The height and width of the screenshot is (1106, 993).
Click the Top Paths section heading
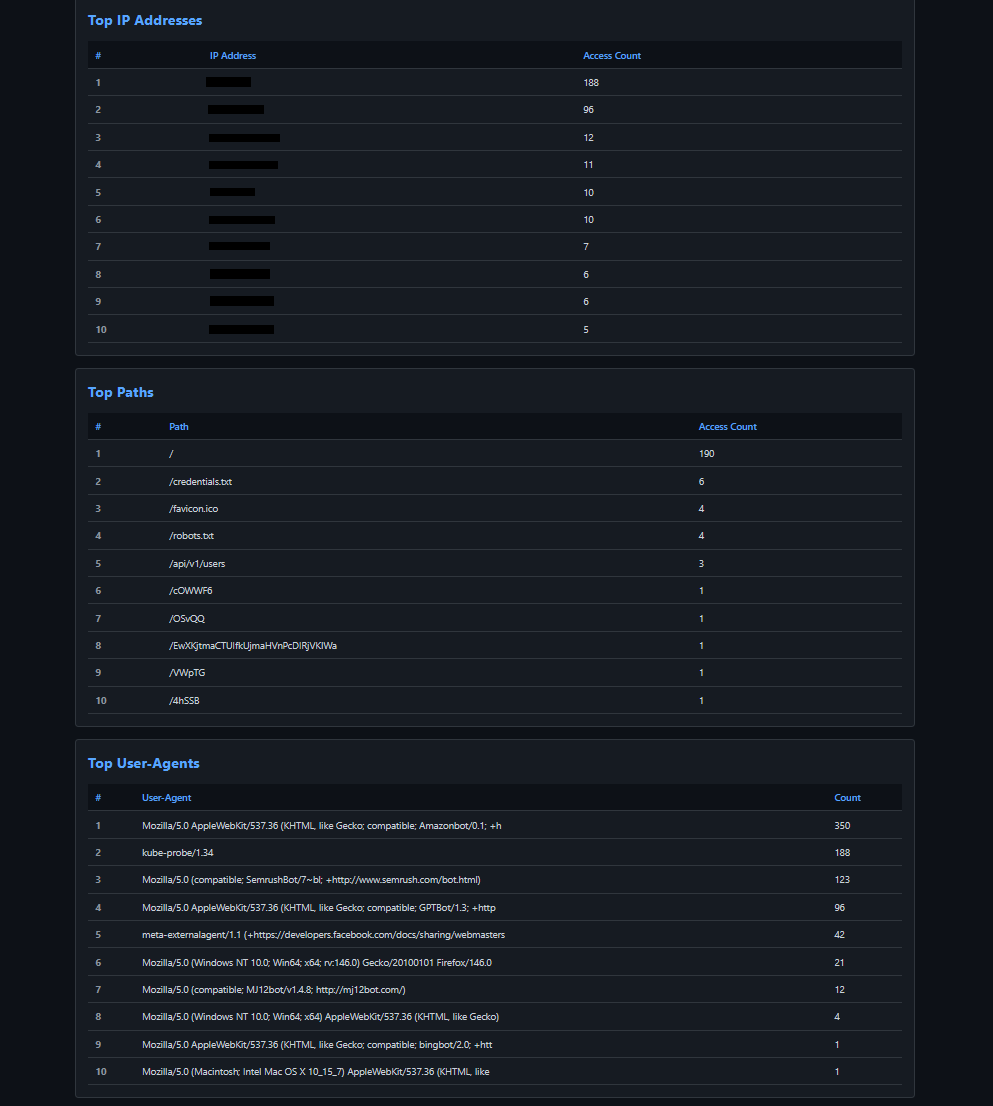[x=120, y=392]
